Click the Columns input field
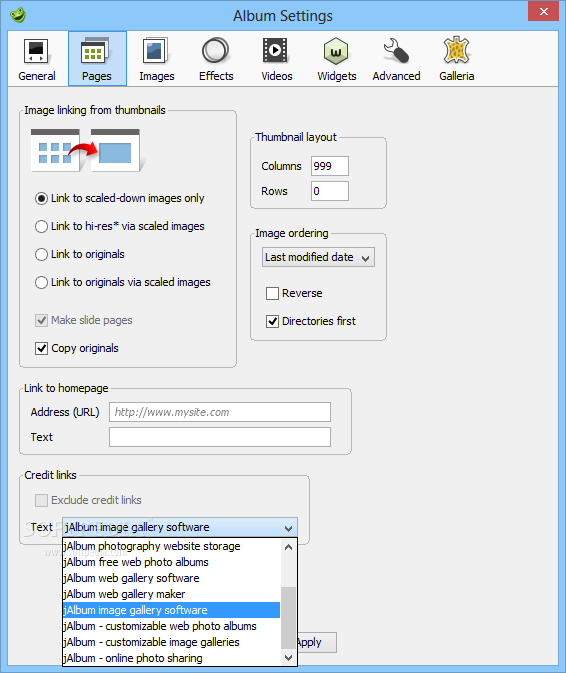Image resolution: width=566 pixels, height=673 pixels. click(x=330, y=166)
